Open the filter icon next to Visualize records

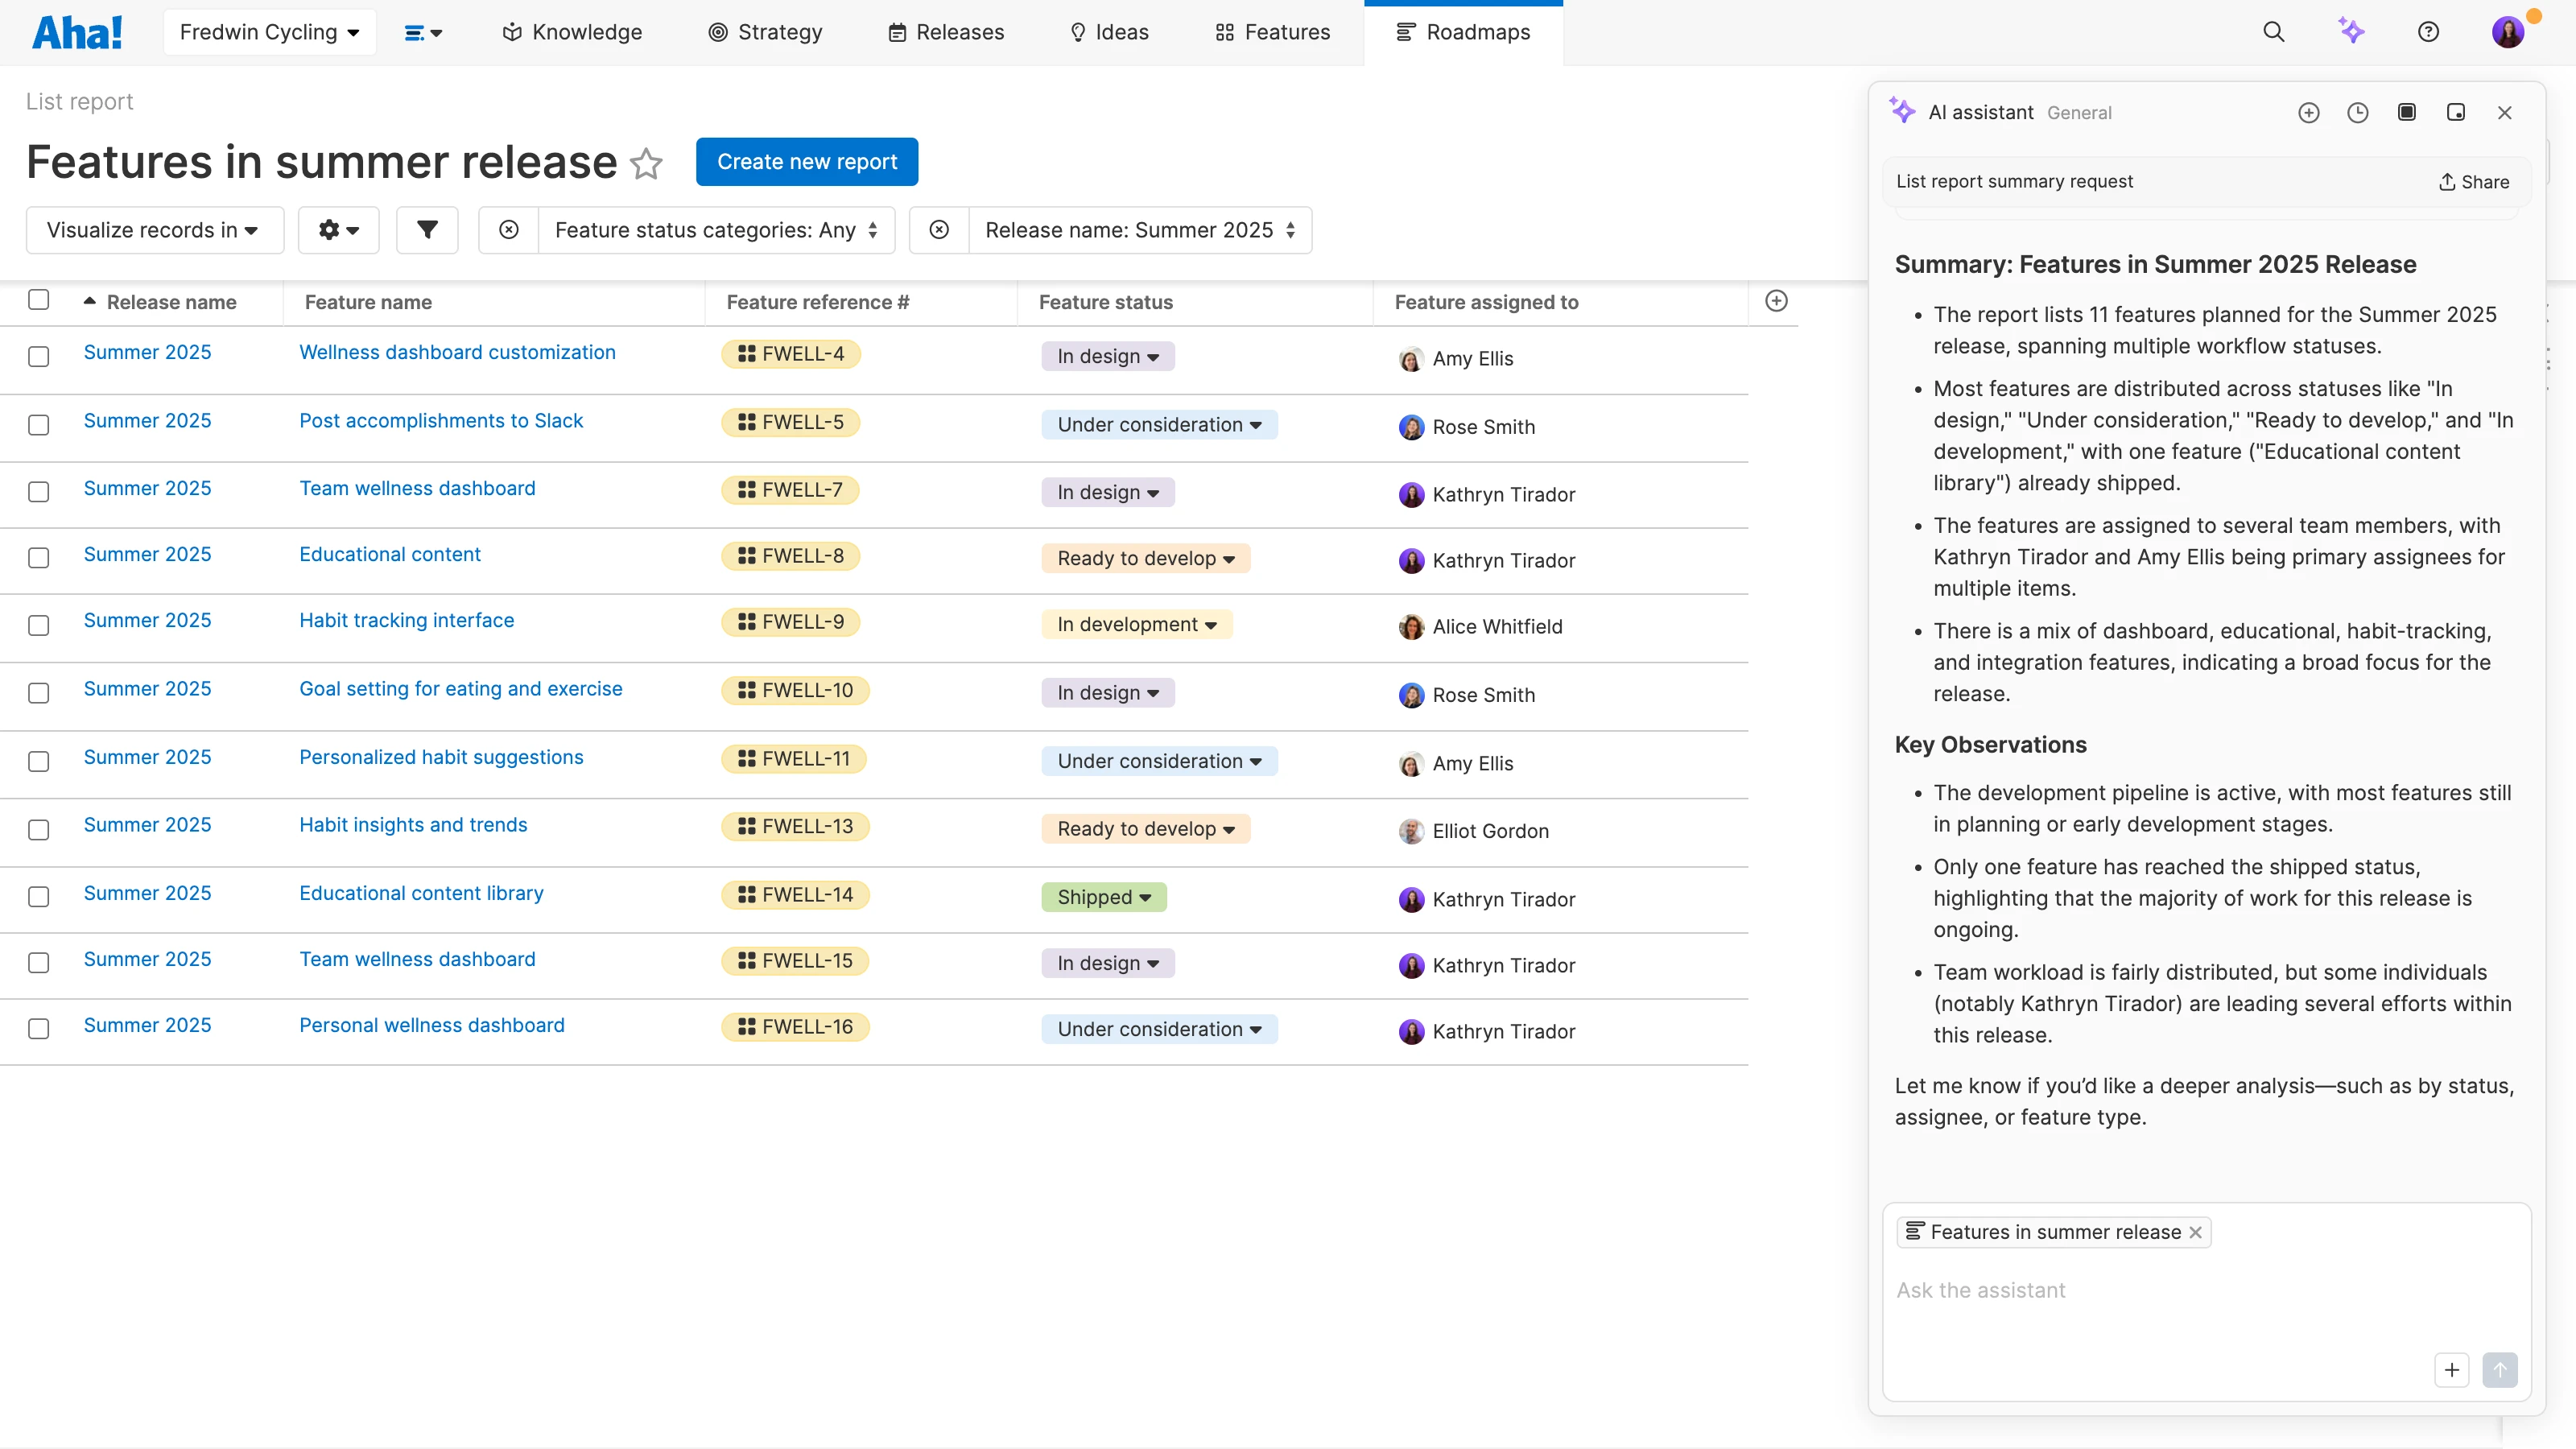[427, 230]
